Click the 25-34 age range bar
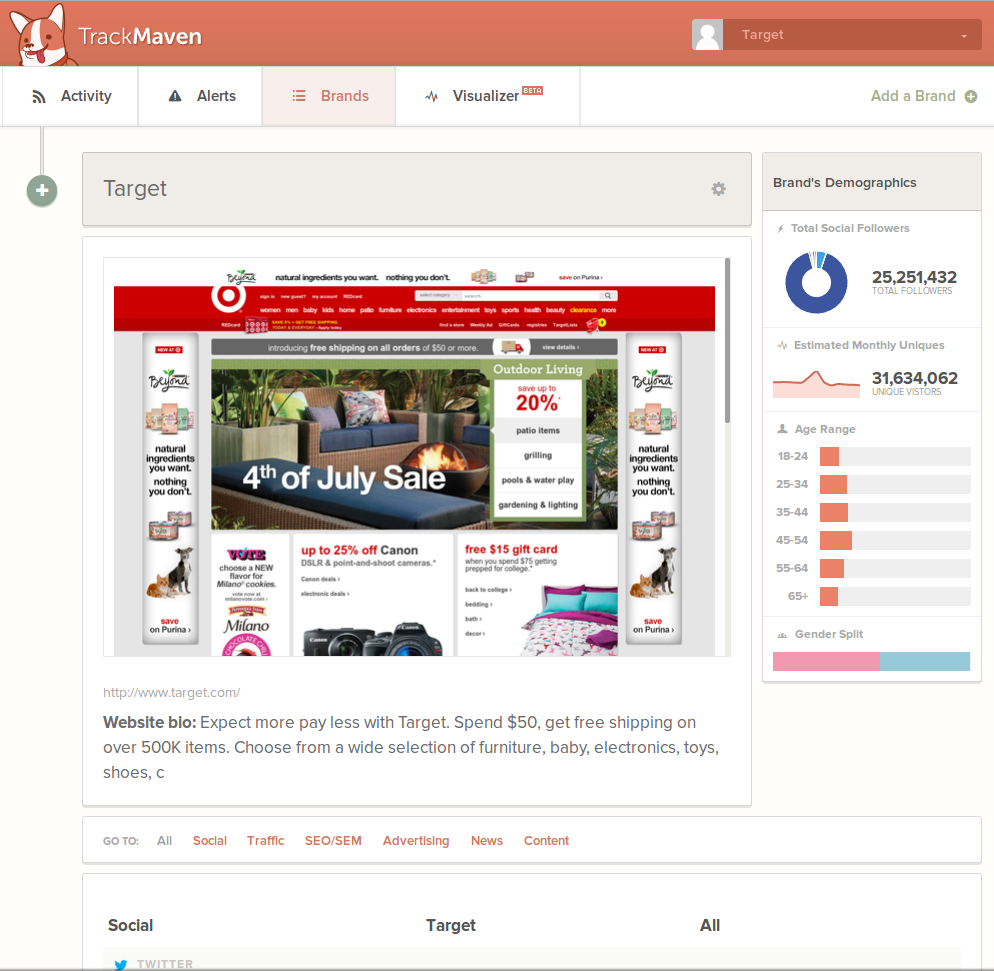This screenshot has height=971, width=994. [895, 484]
